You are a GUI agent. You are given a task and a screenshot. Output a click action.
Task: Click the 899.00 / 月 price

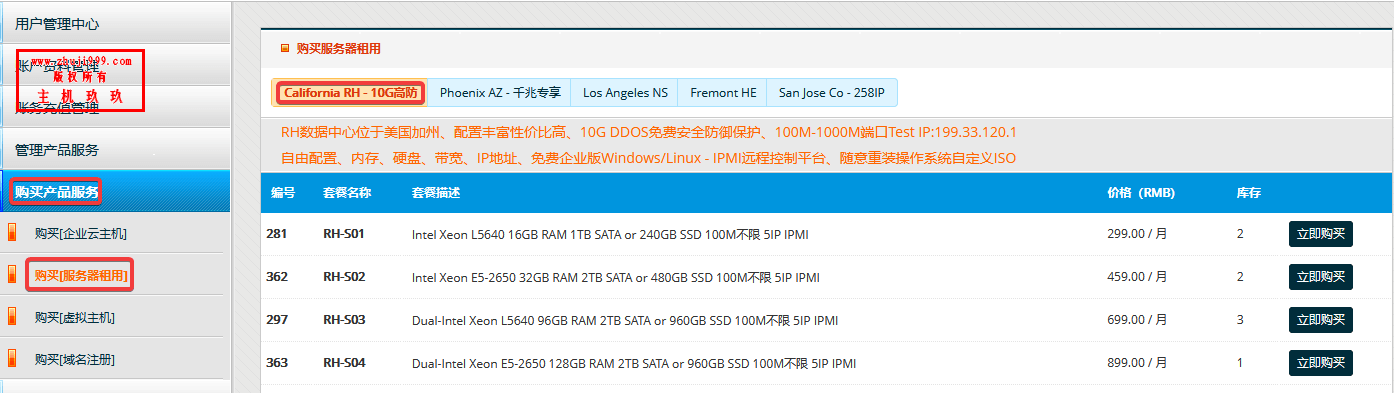coord(1137,363)
